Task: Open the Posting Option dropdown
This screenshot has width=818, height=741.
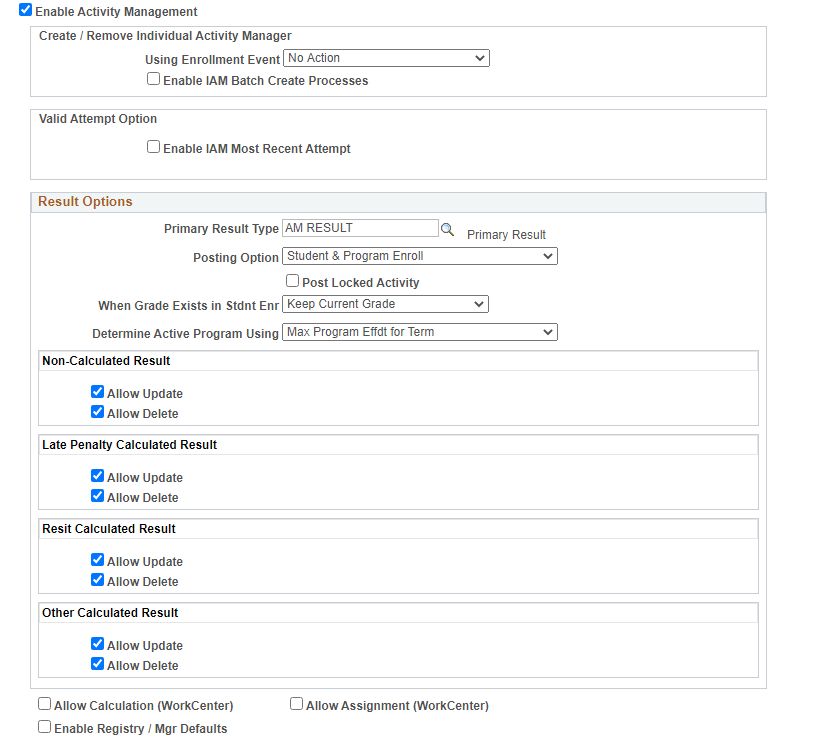Action: click(419, 256)
